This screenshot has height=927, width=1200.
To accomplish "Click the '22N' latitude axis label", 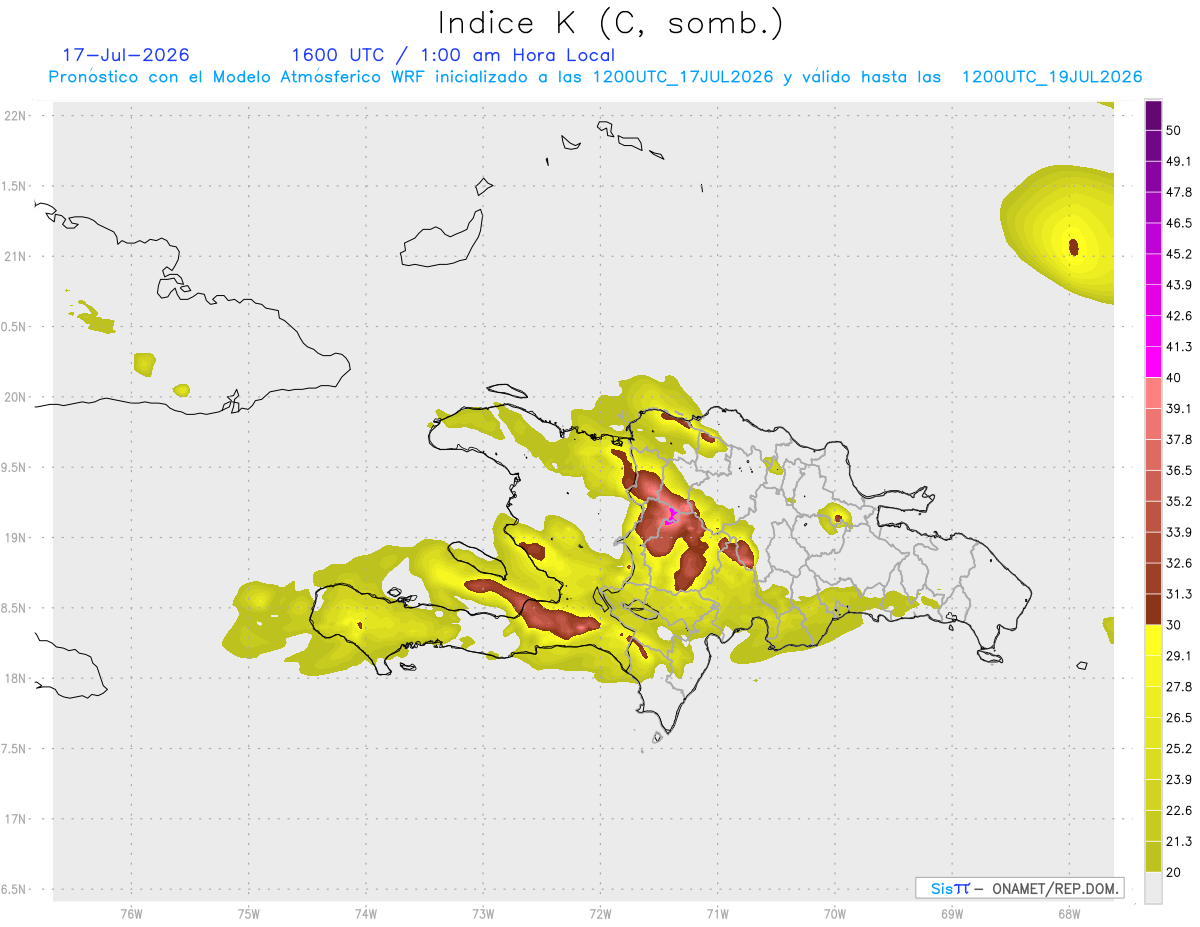I will click(16, 116).
